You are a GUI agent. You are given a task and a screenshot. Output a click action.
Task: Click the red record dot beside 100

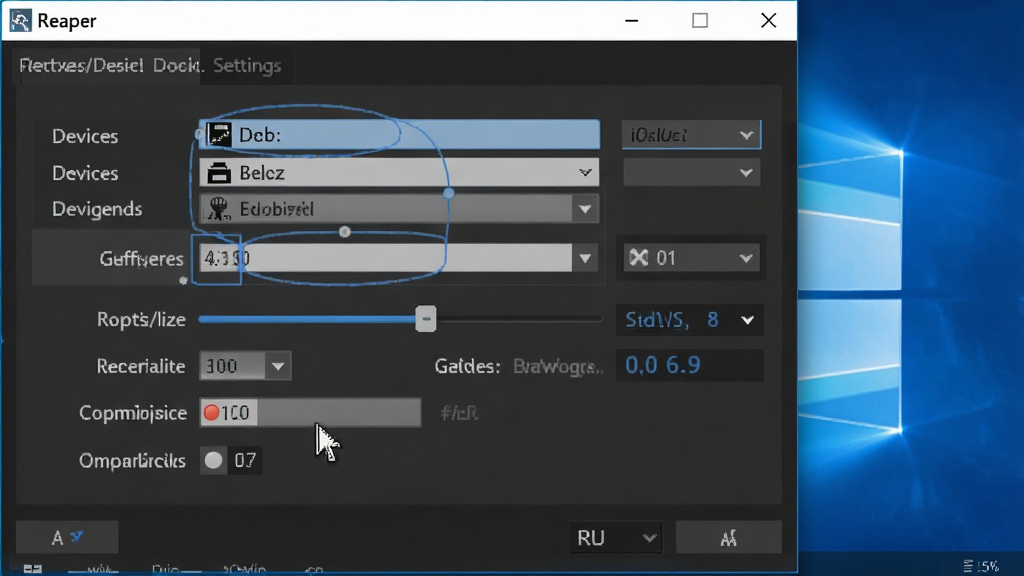click(x=211, y=413)
